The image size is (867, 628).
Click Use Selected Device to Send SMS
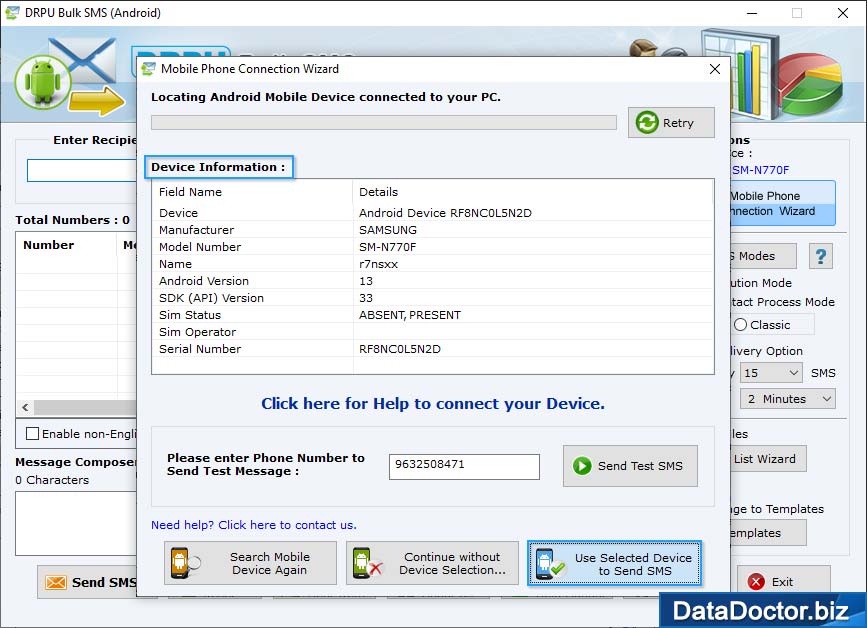coord(614,563)
